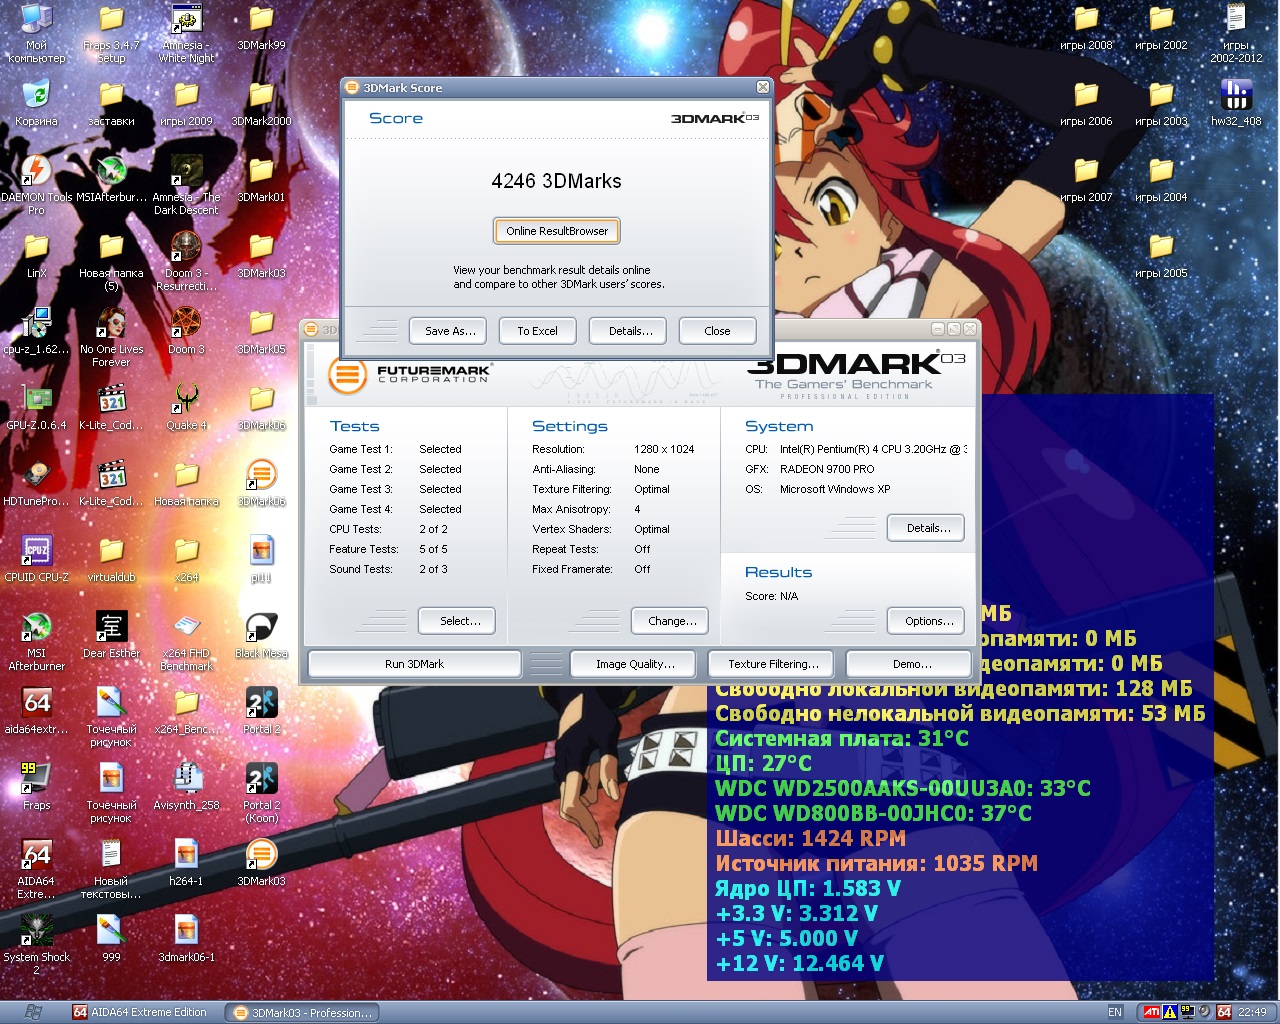Open the Black Mesa desktop shortcut
The image size is (1280, 1024).
tap(261, 633)
